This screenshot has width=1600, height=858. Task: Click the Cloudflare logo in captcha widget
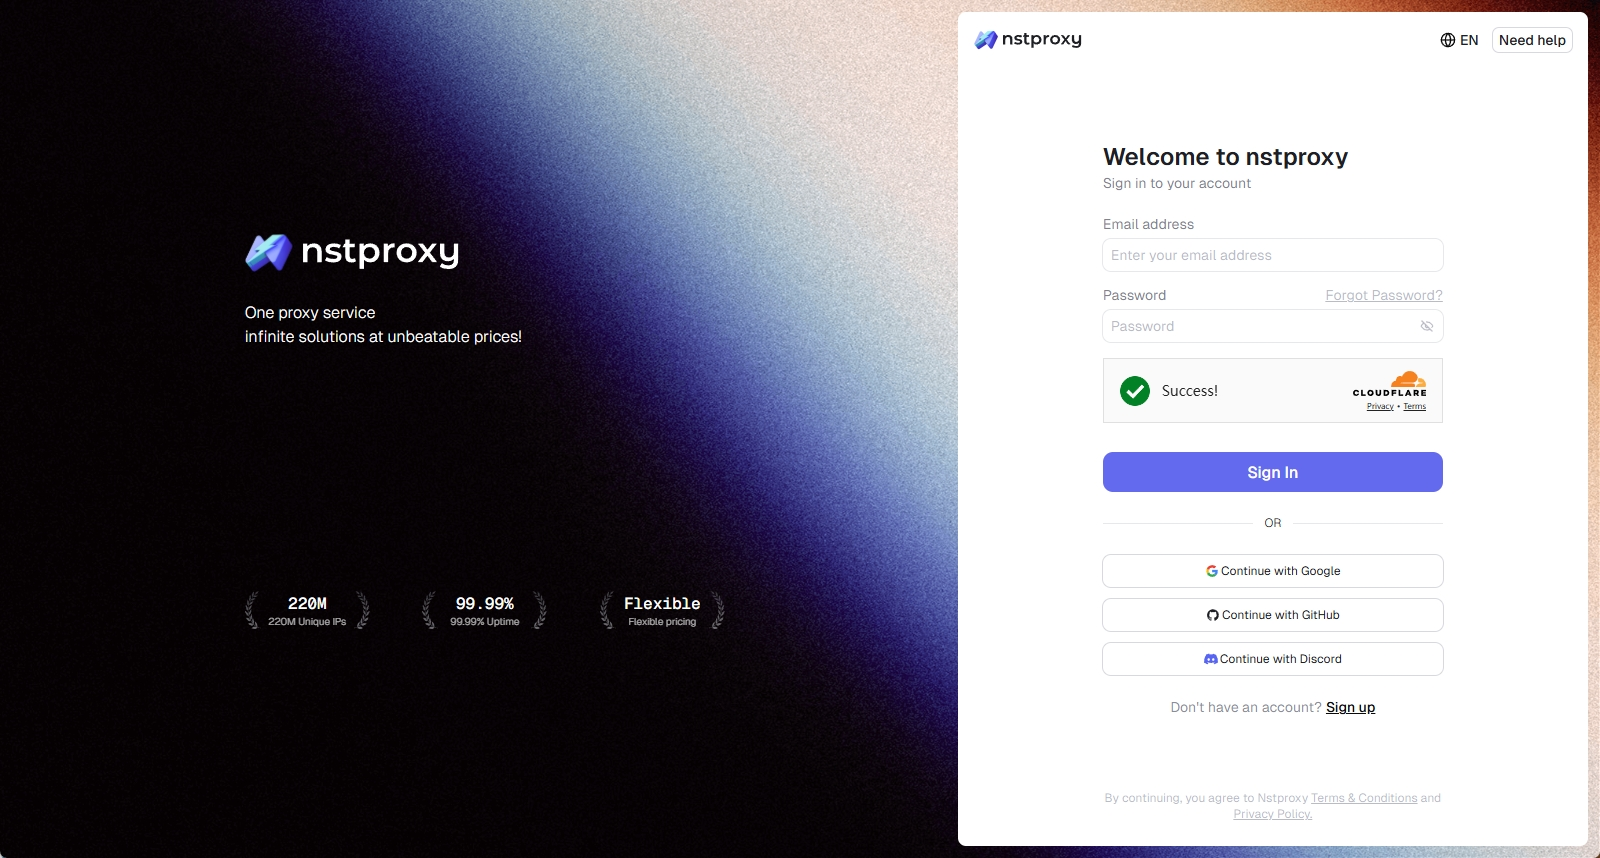pos(1390,384)
